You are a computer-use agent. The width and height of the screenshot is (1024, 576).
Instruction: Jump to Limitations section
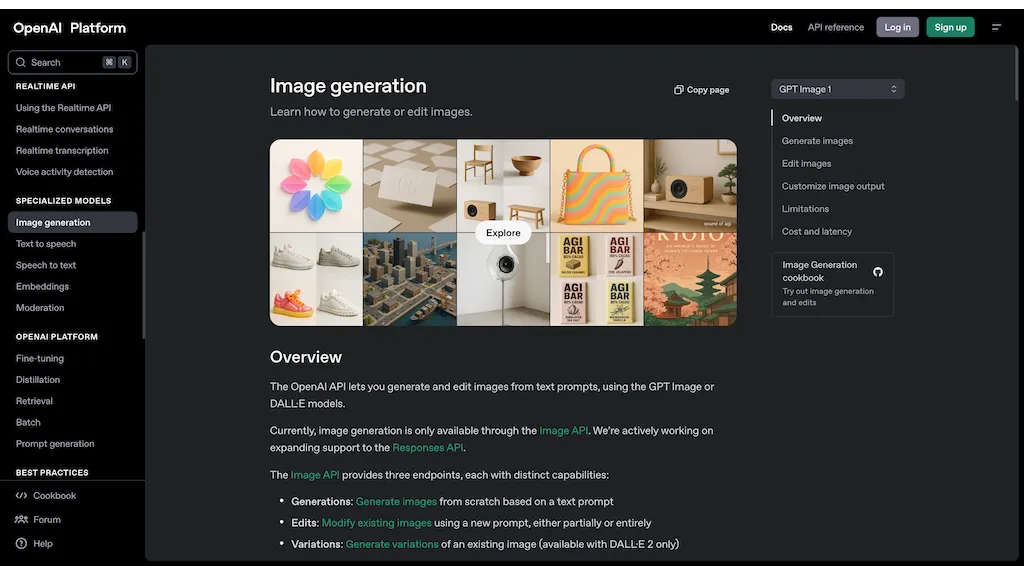805,209
